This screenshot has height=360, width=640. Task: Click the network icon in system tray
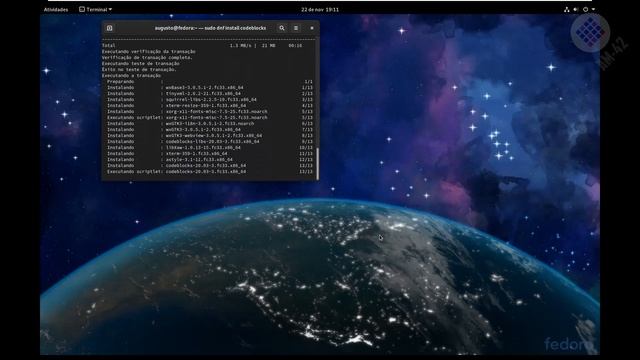(567, 9)
